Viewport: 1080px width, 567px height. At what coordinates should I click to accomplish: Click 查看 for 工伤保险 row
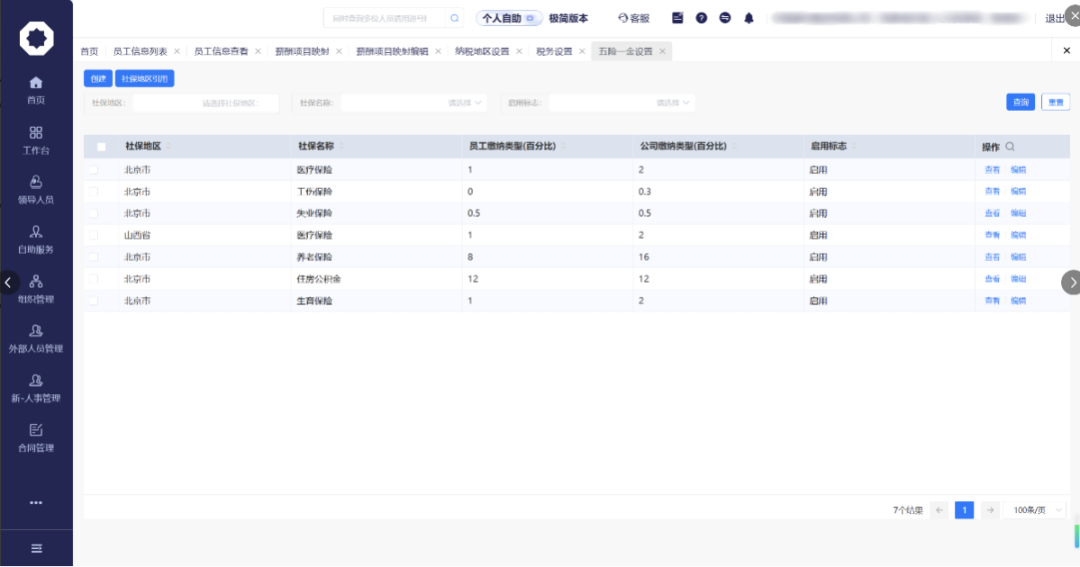(992, 192)
